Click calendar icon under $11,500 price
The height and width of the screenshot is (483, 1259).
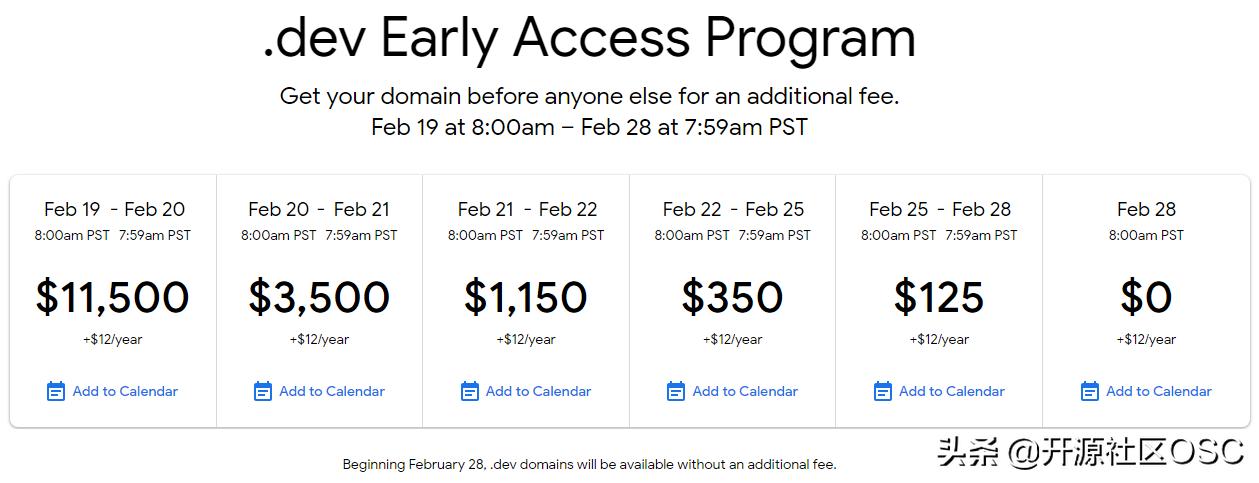click(x=56, y=391)
